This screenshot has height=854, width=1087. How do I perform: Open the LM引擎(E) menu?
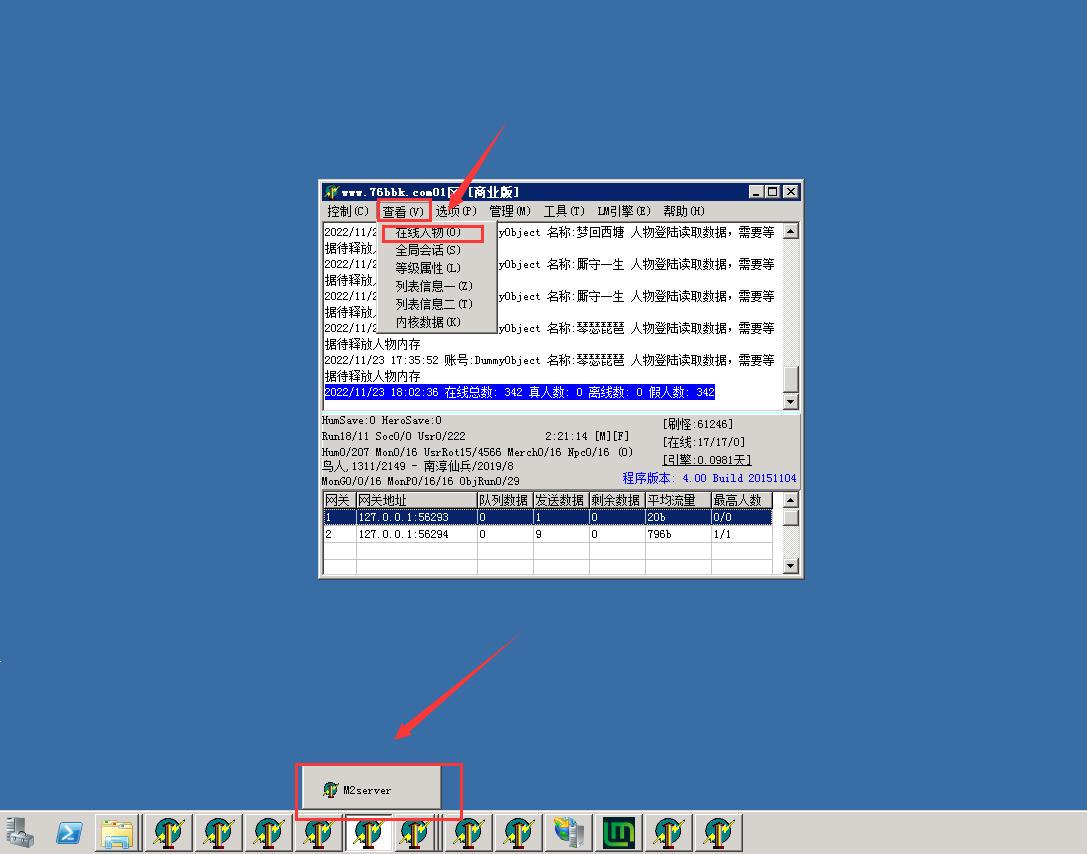(624, 211)
